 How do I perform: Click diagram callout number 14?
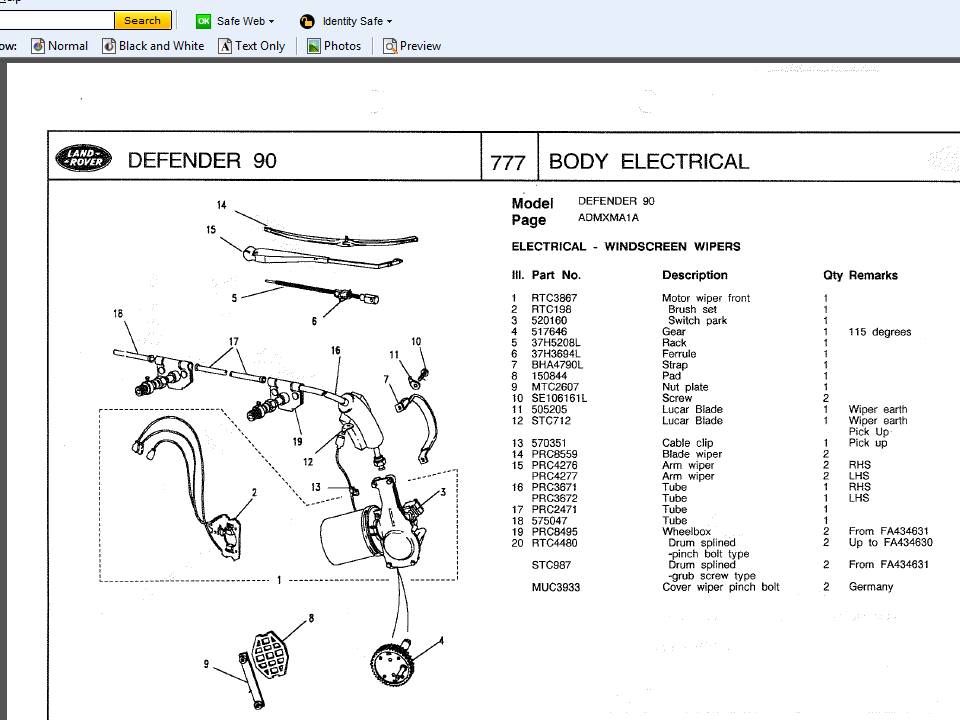222,205
